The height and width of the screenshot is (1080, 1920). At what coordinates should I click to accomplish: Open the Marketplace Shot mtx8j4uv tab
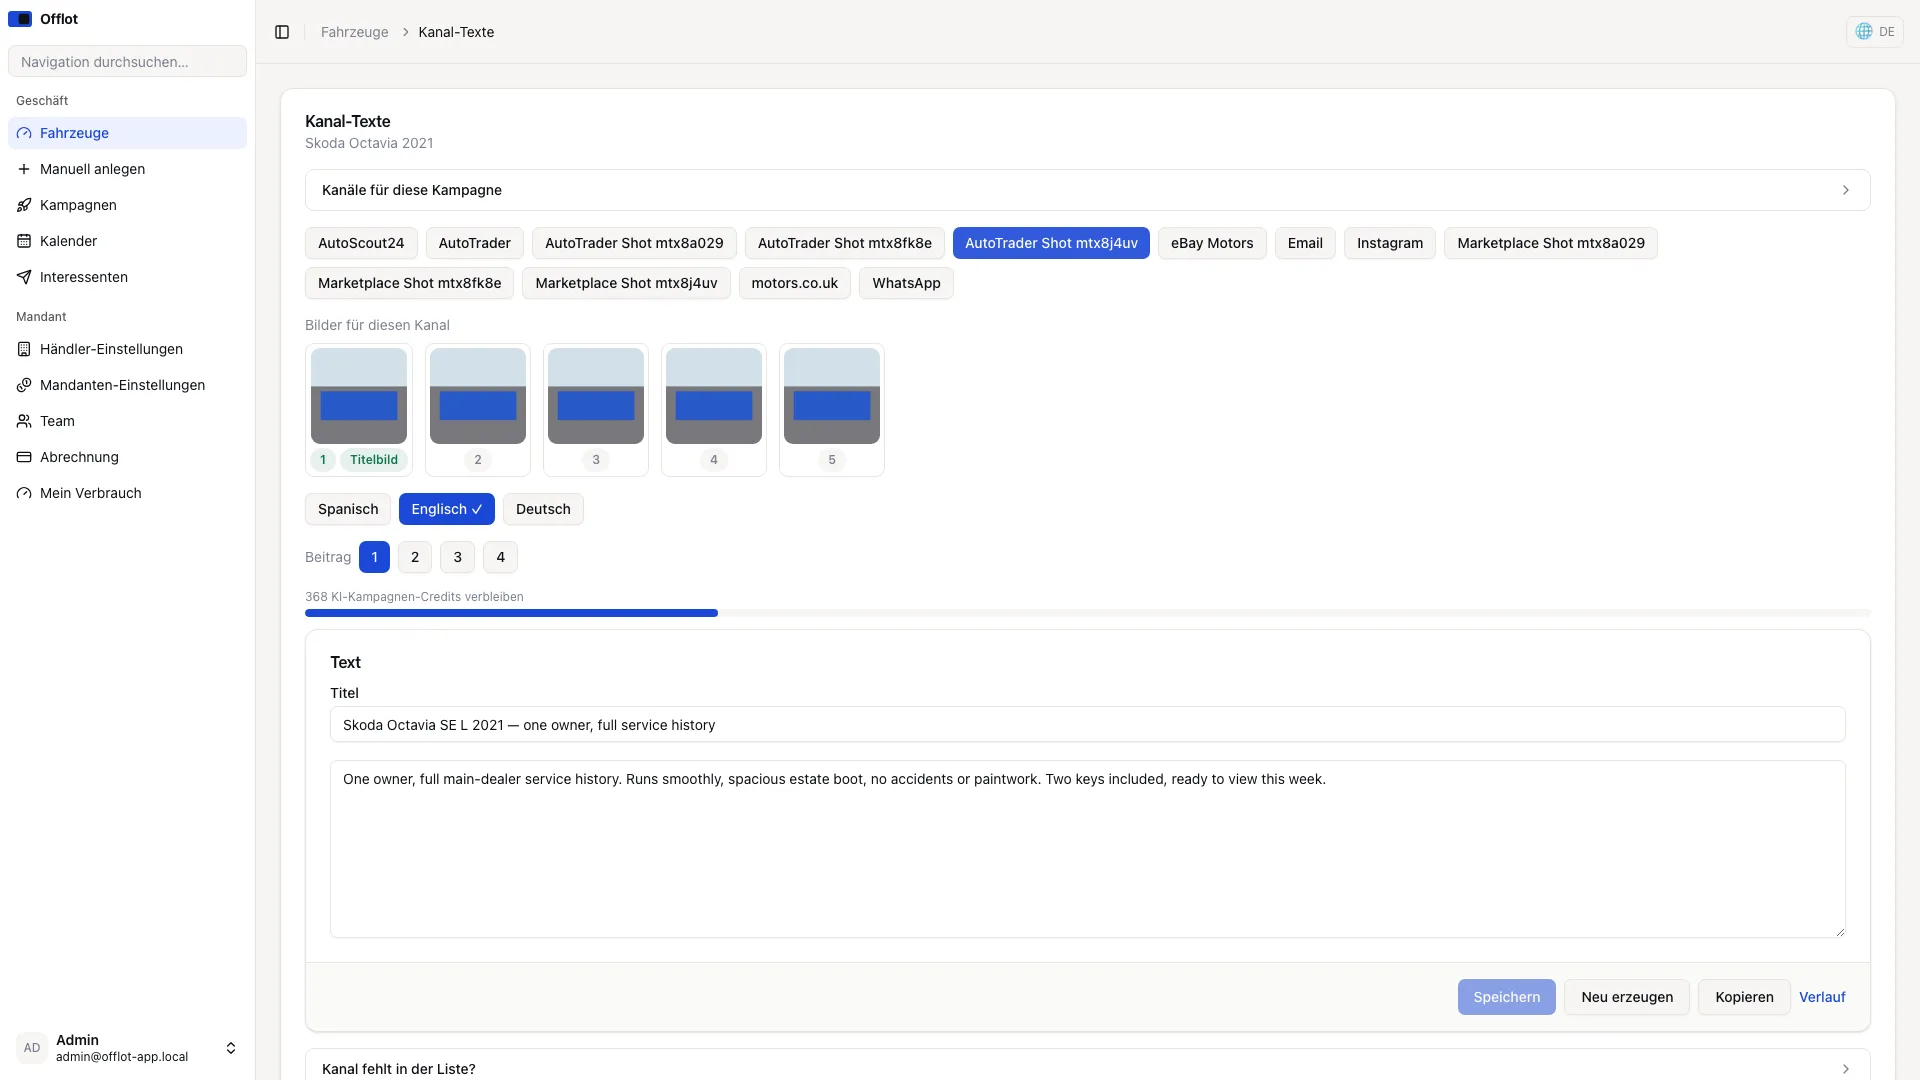pos(626,283)
